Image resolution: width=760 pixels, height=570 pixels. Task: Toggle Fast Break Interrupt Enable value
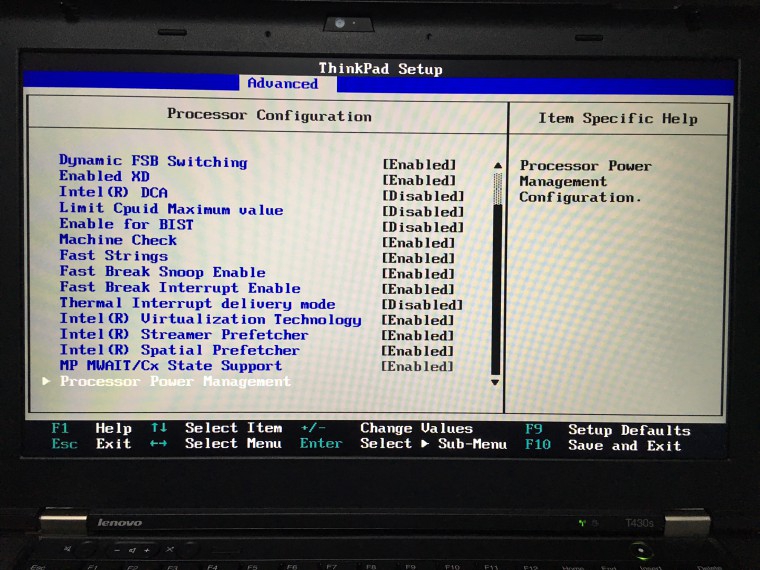418,289
